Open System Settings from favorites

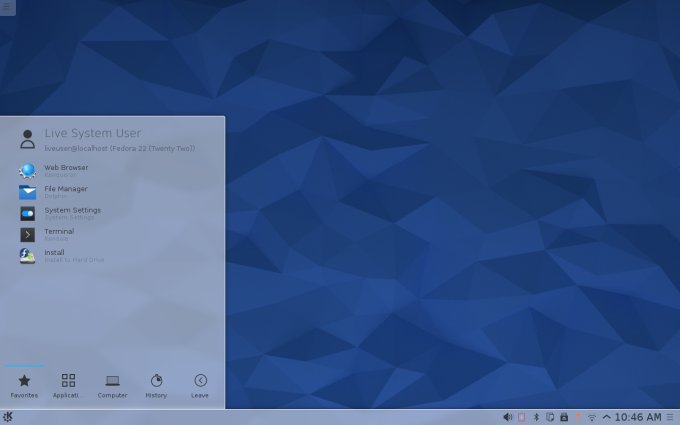60,213
